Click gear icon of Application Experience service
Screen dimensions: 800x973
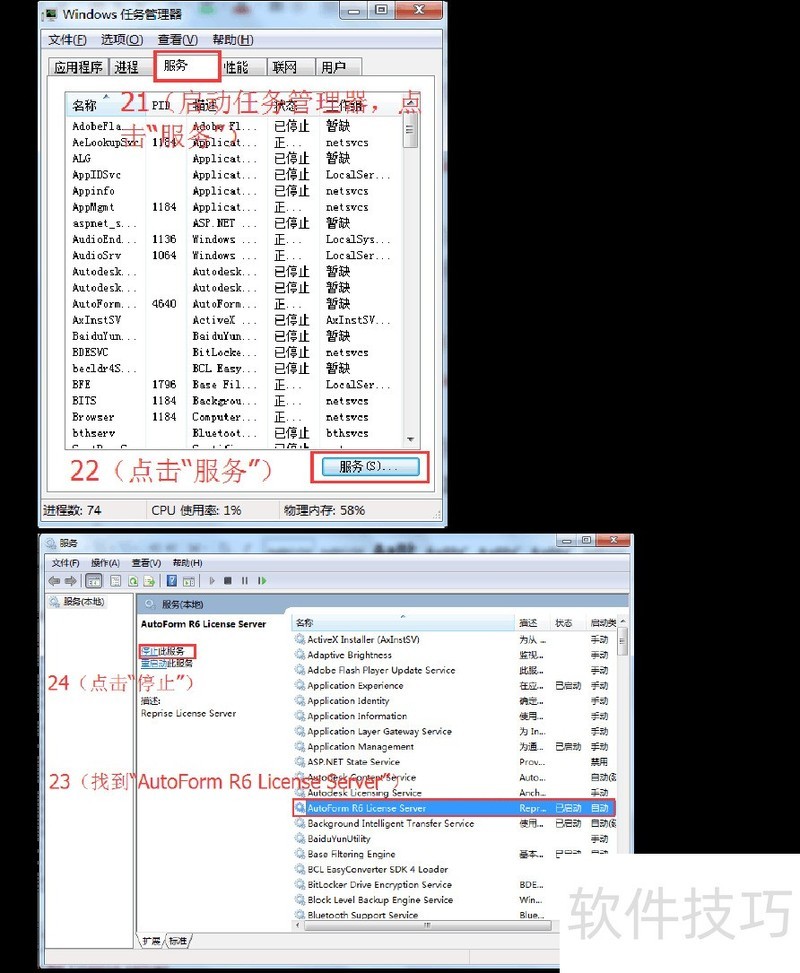click(300, 685)
